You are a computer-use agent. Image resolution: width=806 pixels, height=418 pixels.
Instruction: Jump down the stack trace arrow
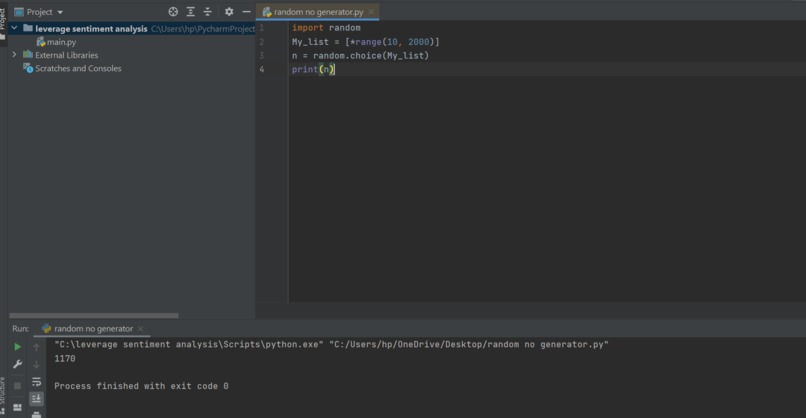click(36, 365)
